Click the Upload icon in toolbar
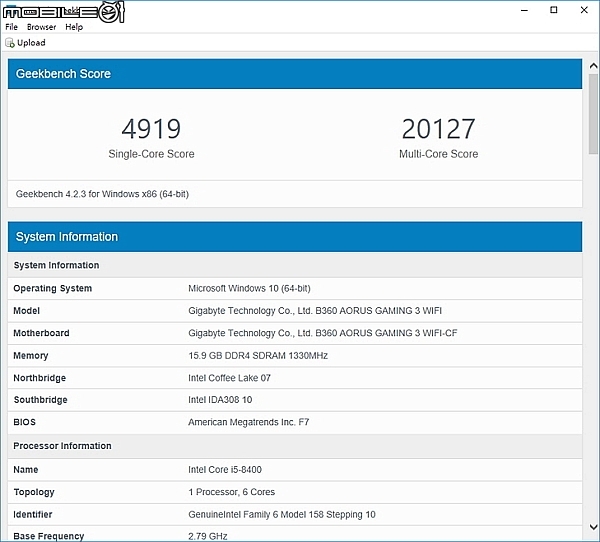This screenshot has height=542, width=600. point(10,43)
